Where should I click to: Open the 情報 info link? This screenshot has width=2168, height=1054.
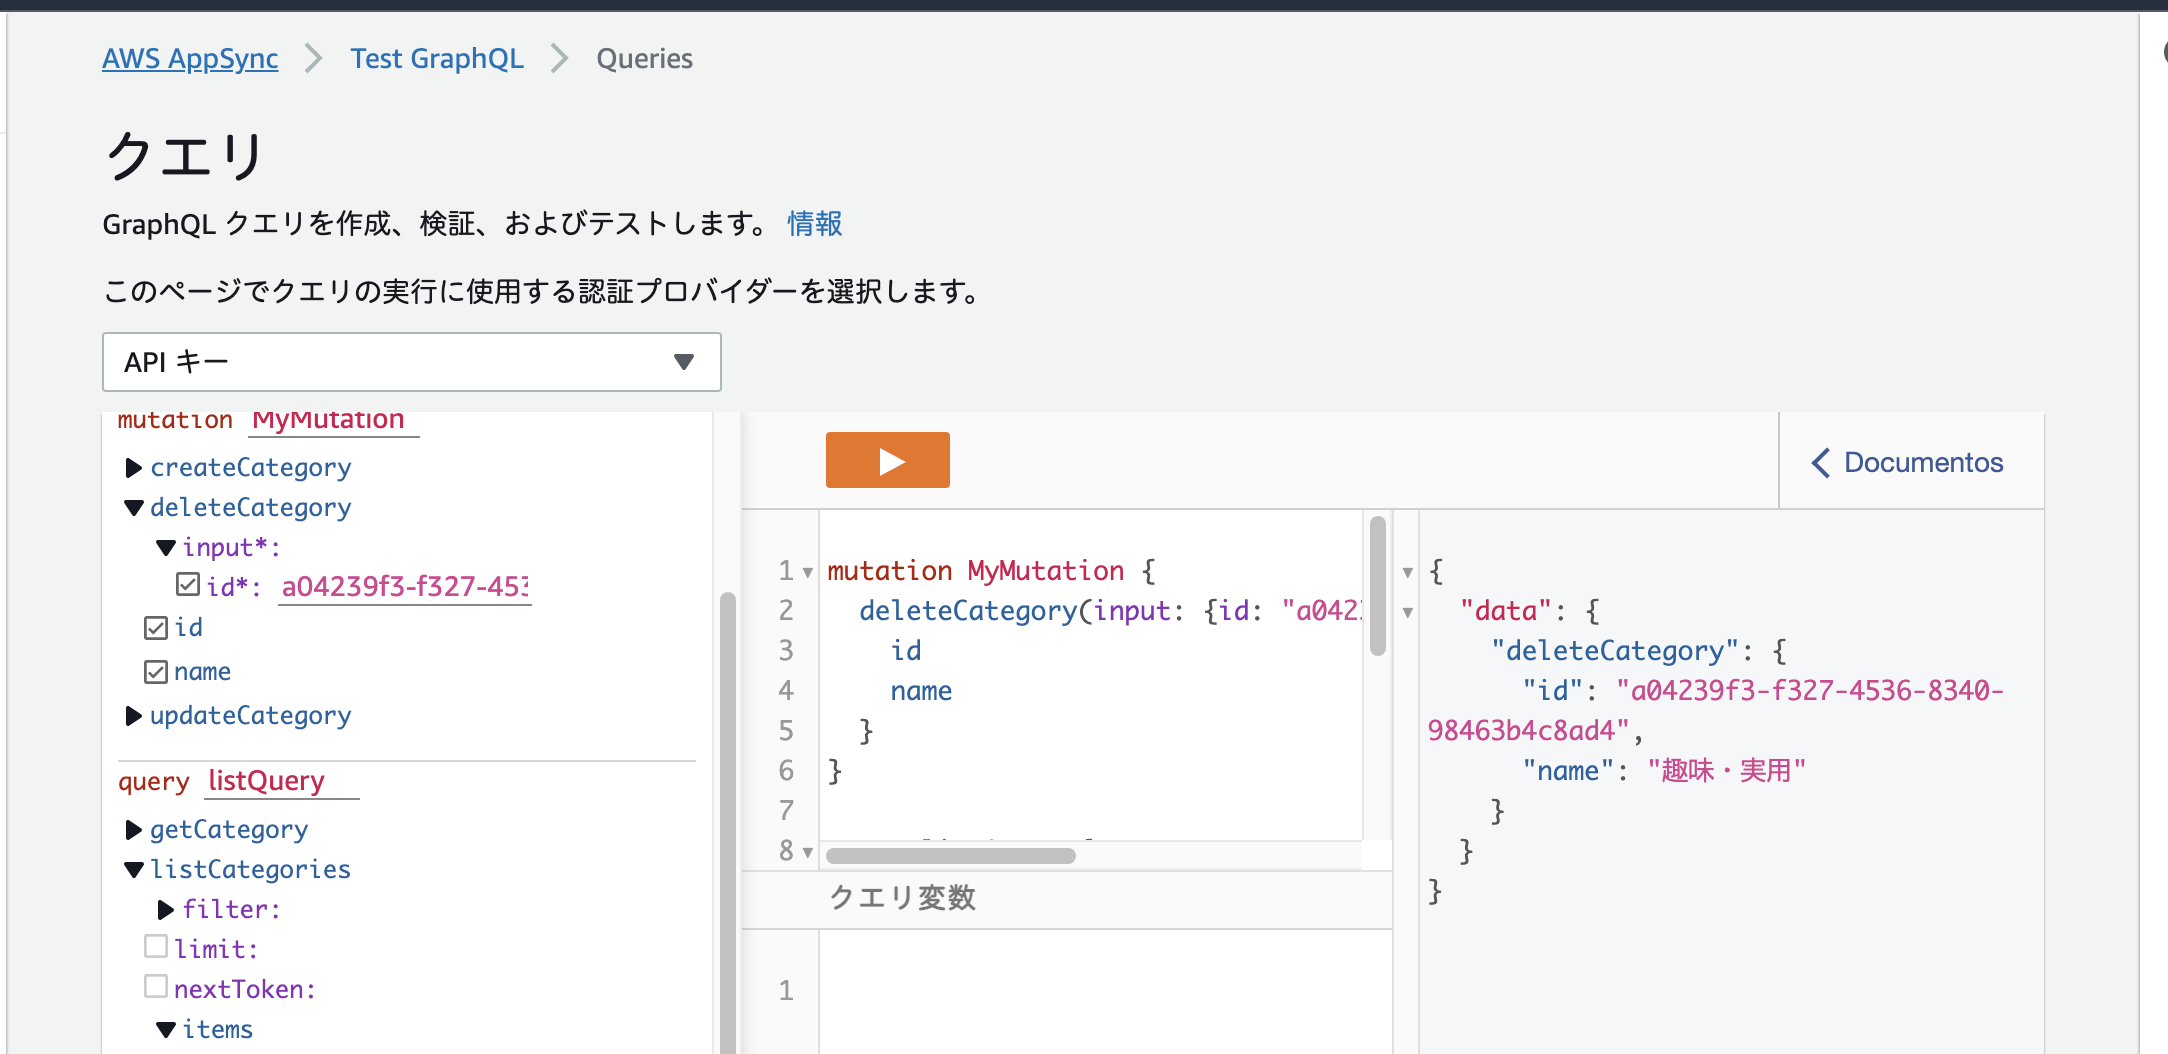point(815,223)
